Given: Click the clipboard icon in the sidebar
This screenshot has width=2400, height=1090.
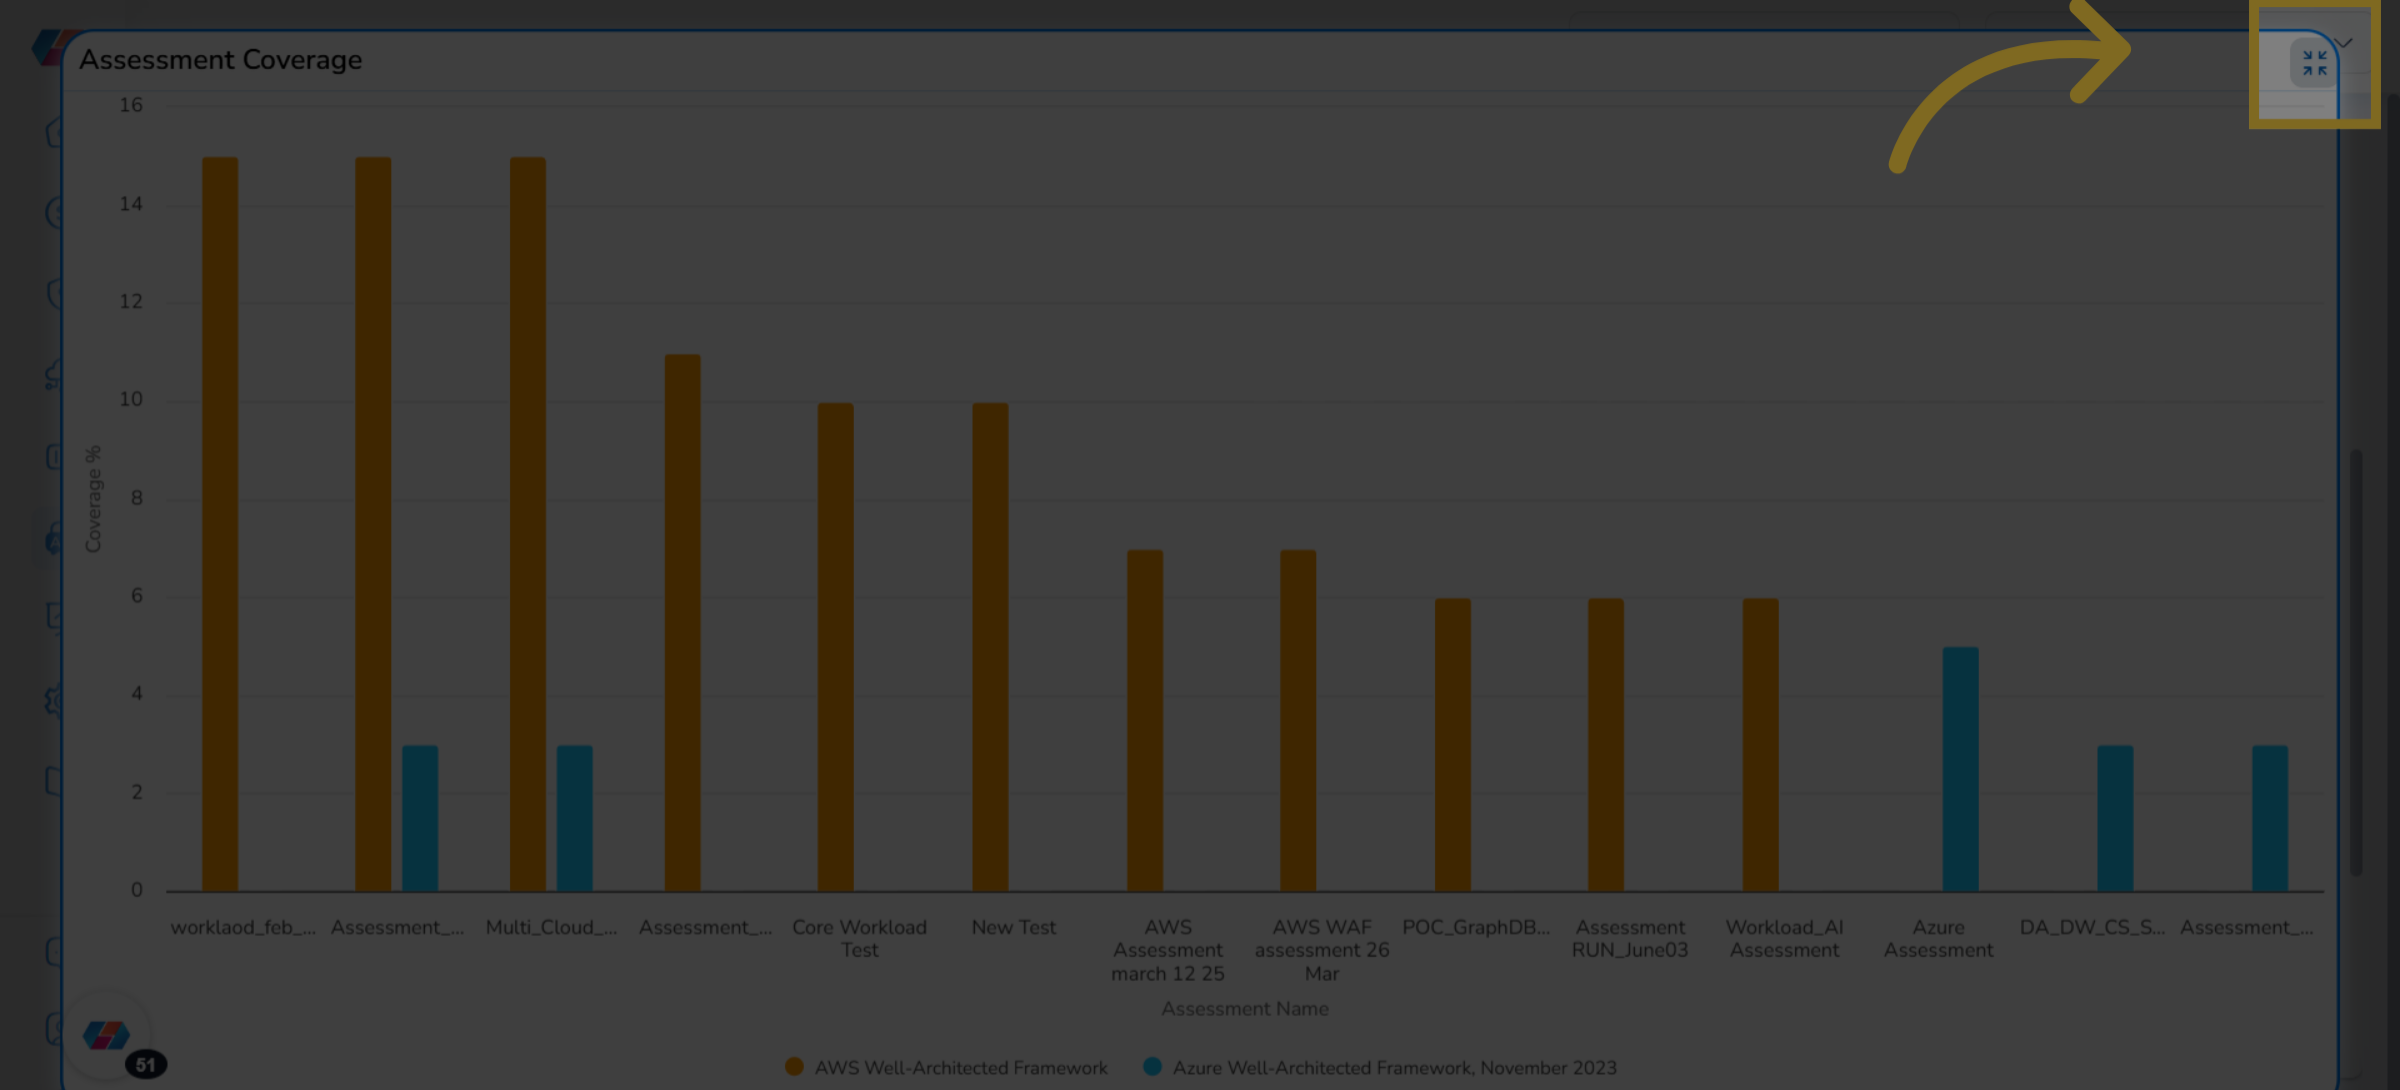Looking at the screenshot, I should [52, 455].
